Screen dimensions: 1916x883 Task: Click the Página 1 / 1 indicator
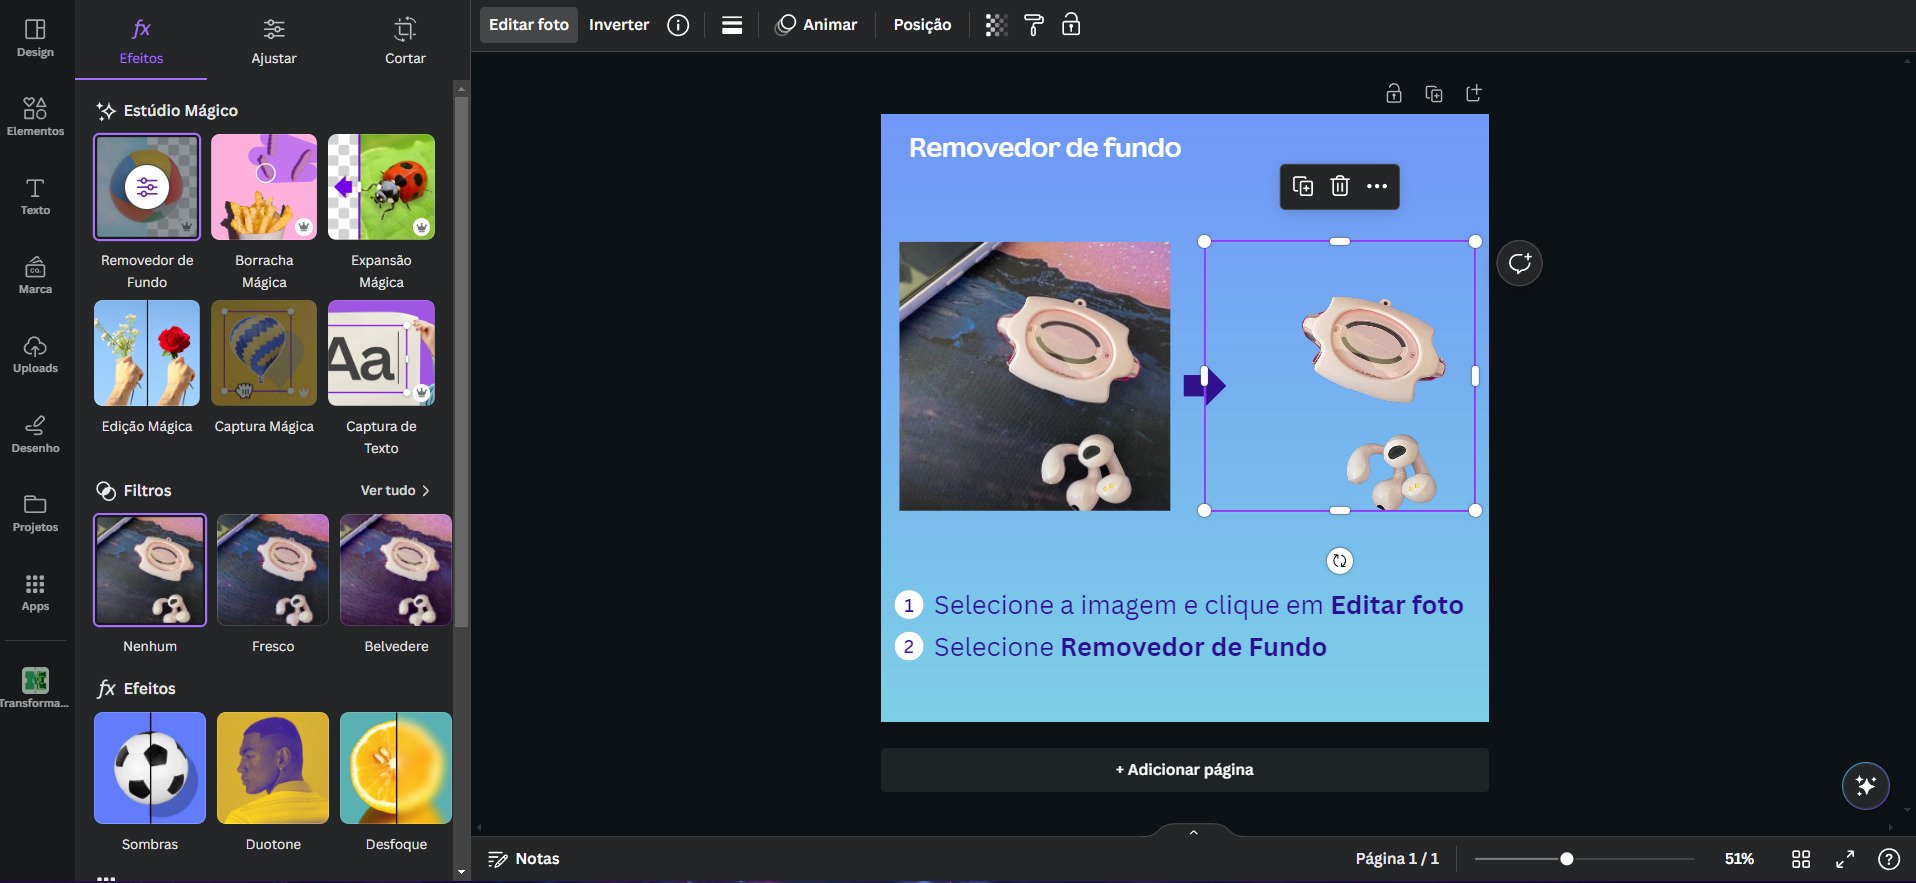pyautogui.click(x=1397, y=859)
